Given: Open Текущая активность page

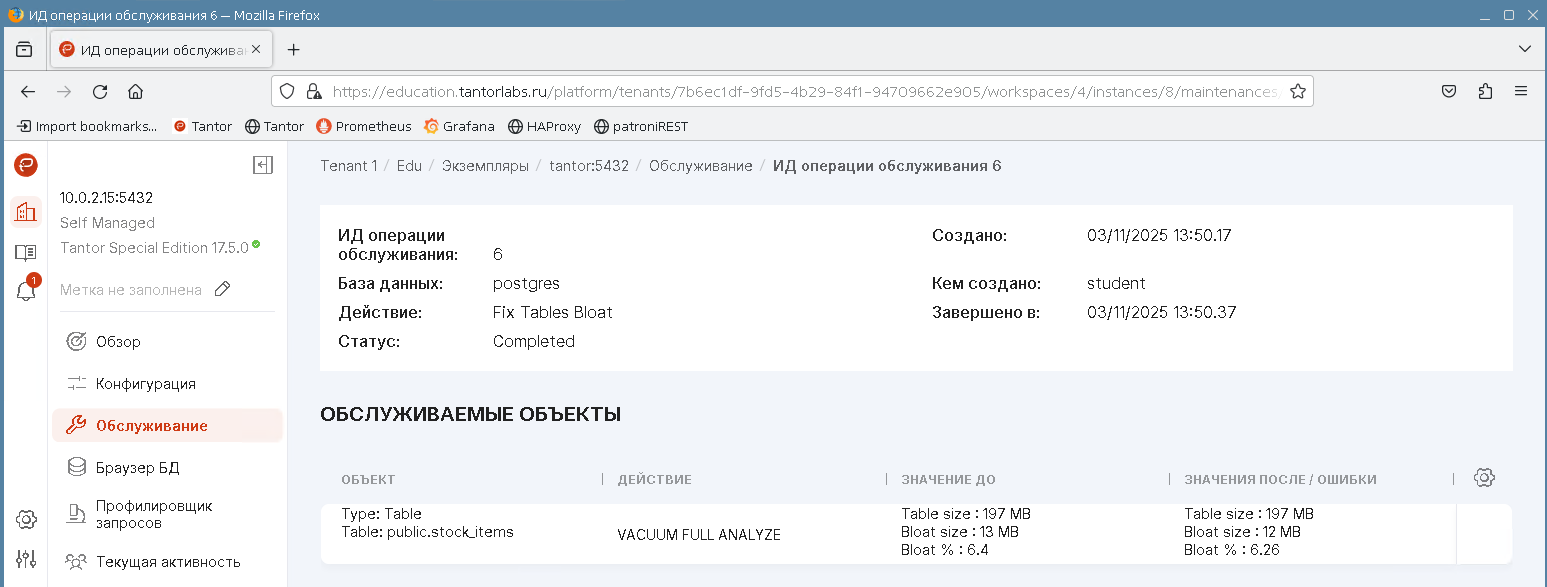Looking at the screenshot, I should point(167,562).
